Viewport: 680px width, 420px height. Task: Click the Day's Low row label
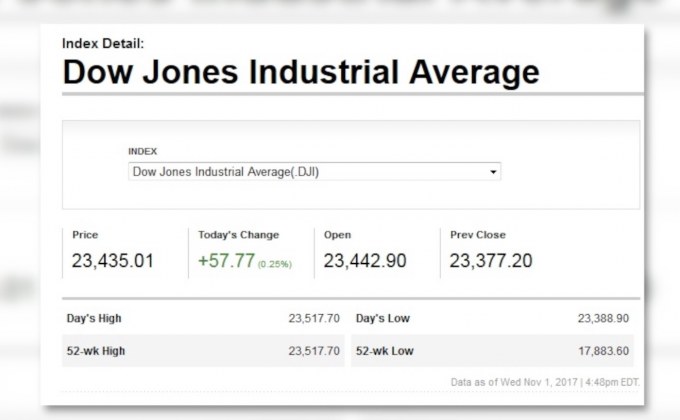pyautogui.click(x=382, y=318)
